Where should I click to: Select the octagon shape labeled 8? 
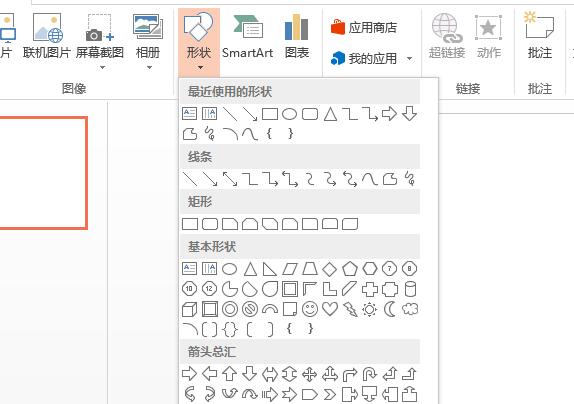tap(409, 269)
